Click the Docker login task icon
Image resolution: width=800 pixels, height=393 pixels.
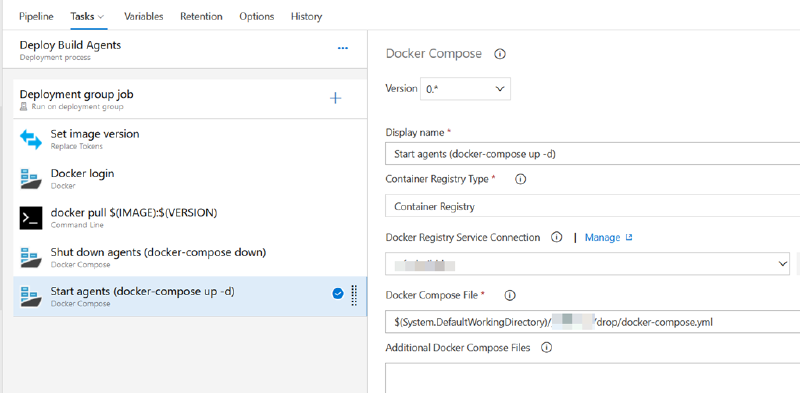(x=31, y=179)
